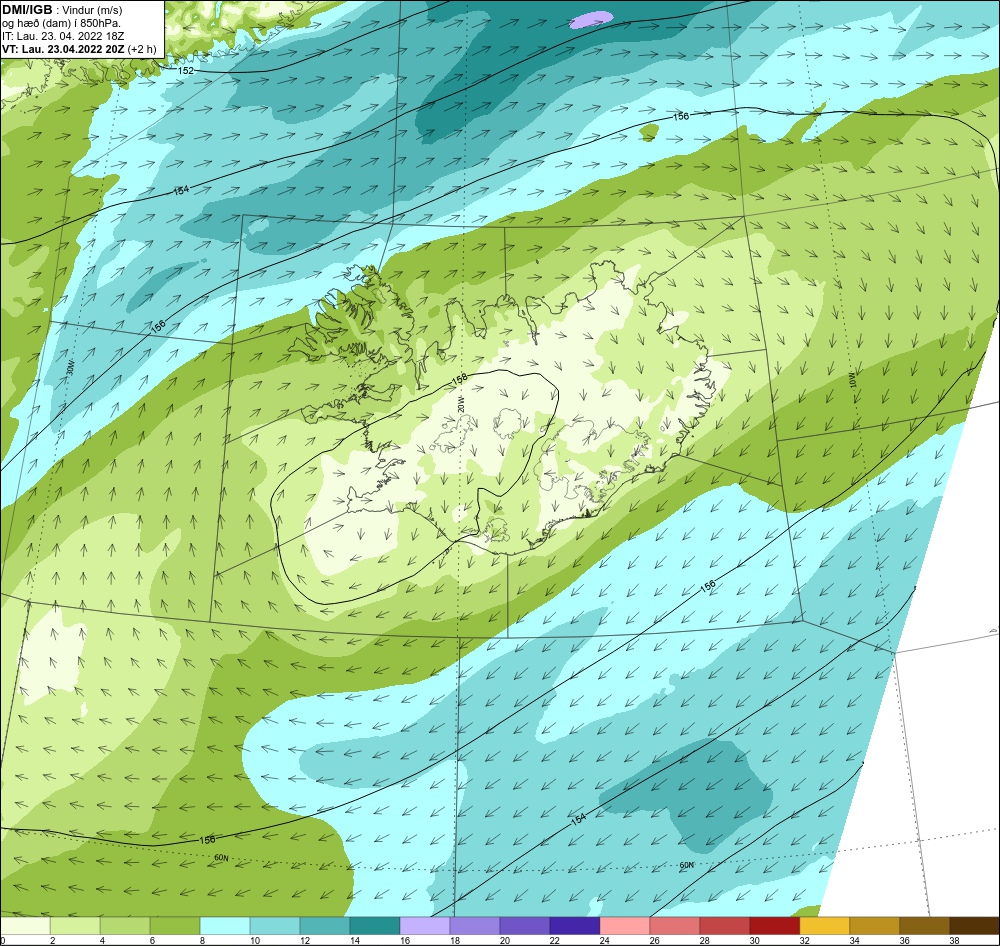Select the 22–24 m/s deep indigo swatch

575,926
